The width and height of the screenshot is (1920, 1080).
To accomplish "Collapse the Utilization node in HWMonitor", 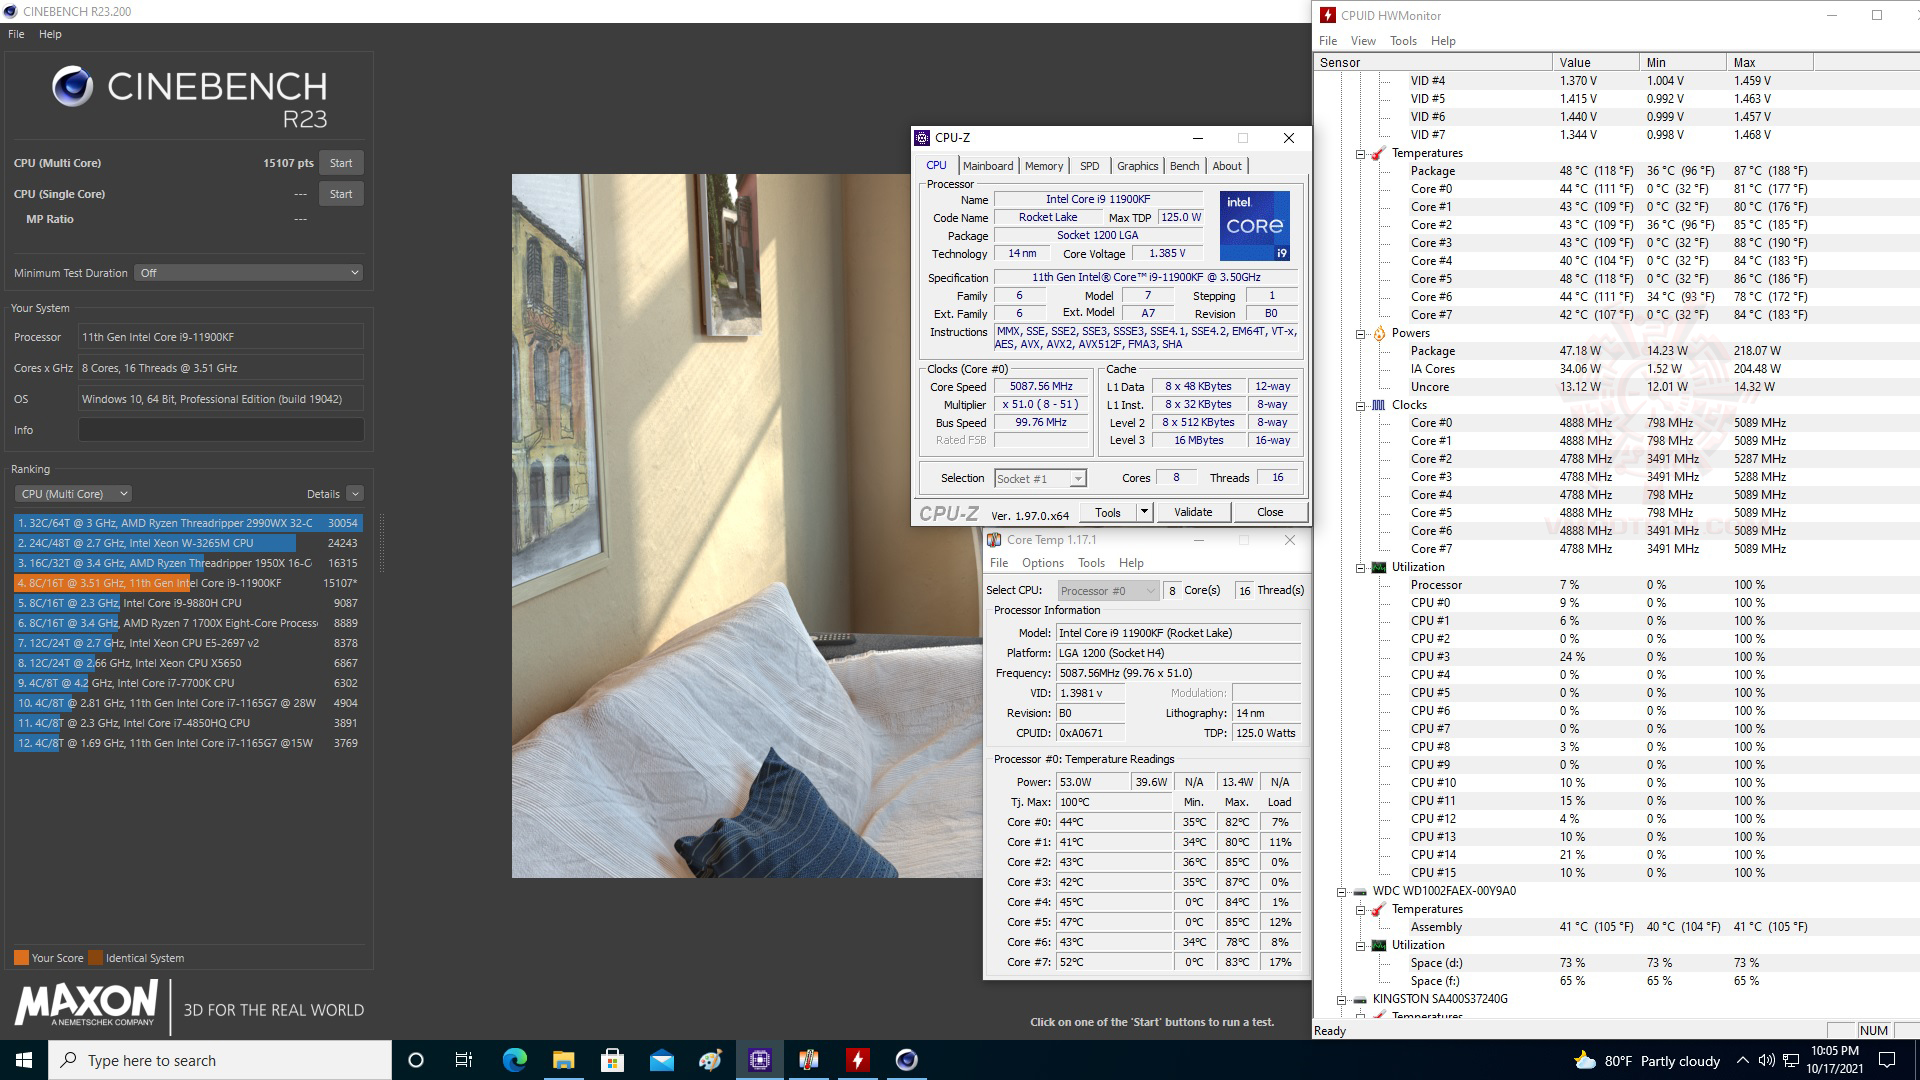I will 1360,568.
